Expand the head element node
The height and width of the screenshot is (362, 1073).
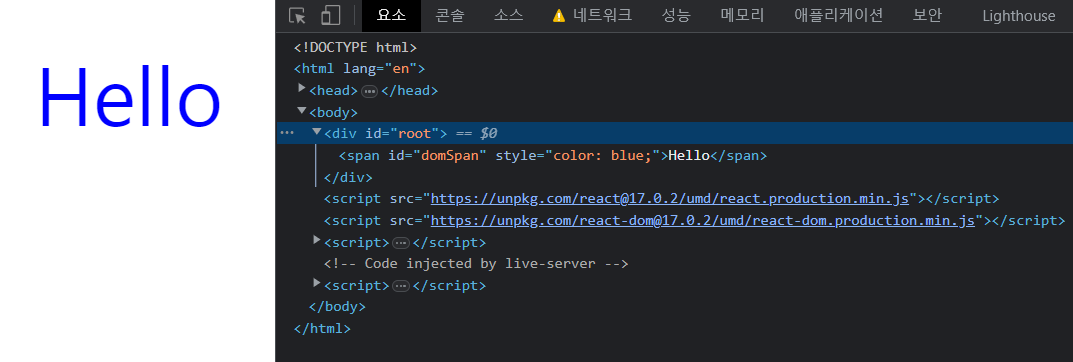click(302, 89)
